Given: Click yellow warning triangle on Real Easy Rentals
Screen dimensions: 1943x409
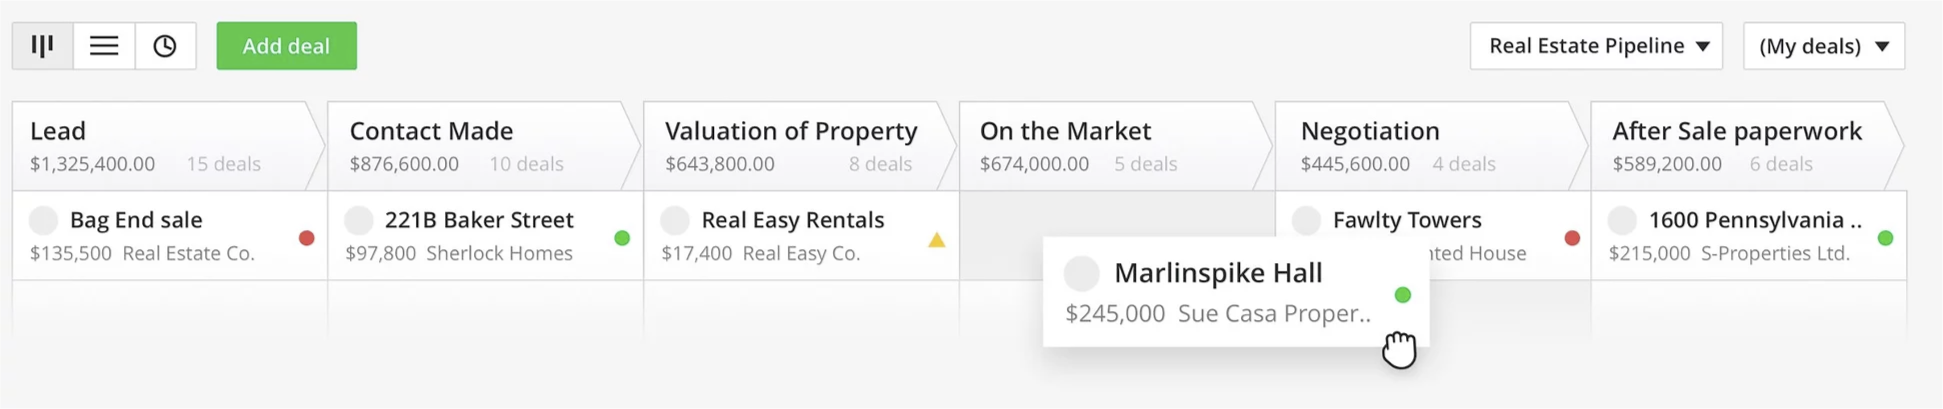Looking at the screenshot, I should [936, 240].
